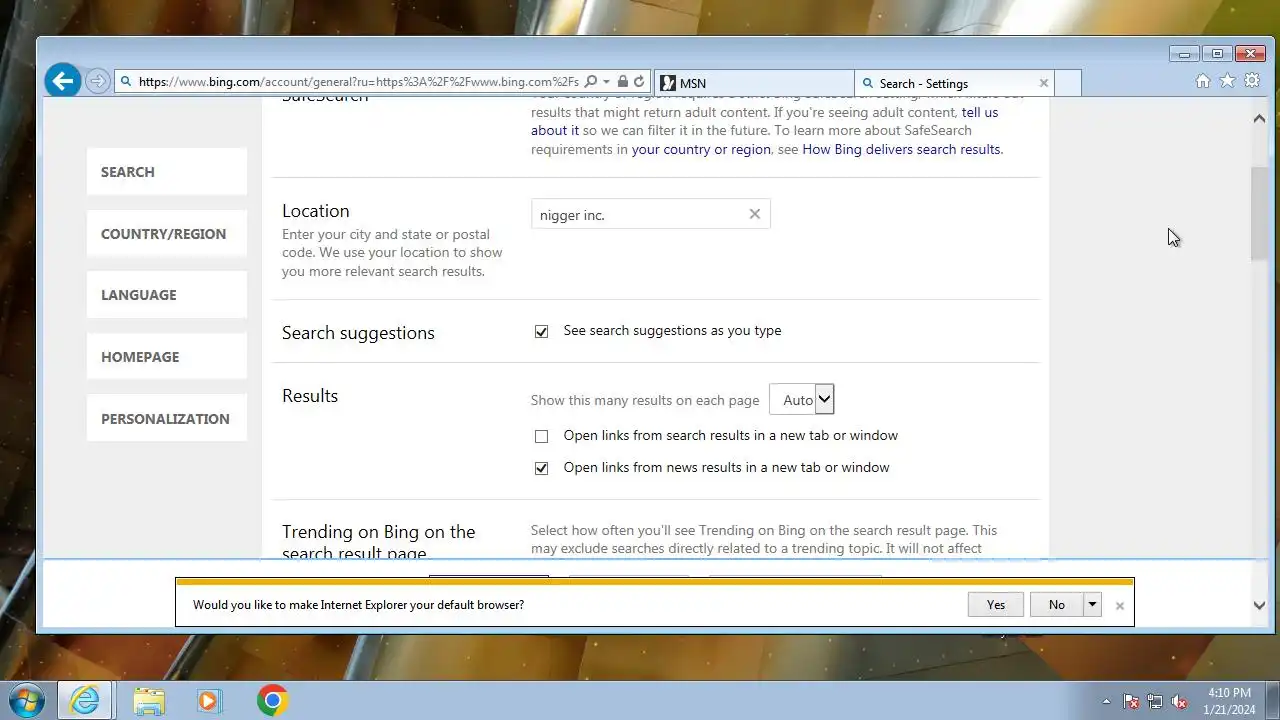1280x720 pixels.
Task: Expand the results-per-page 'Auto' dropdown
Action: pos(801,400)
